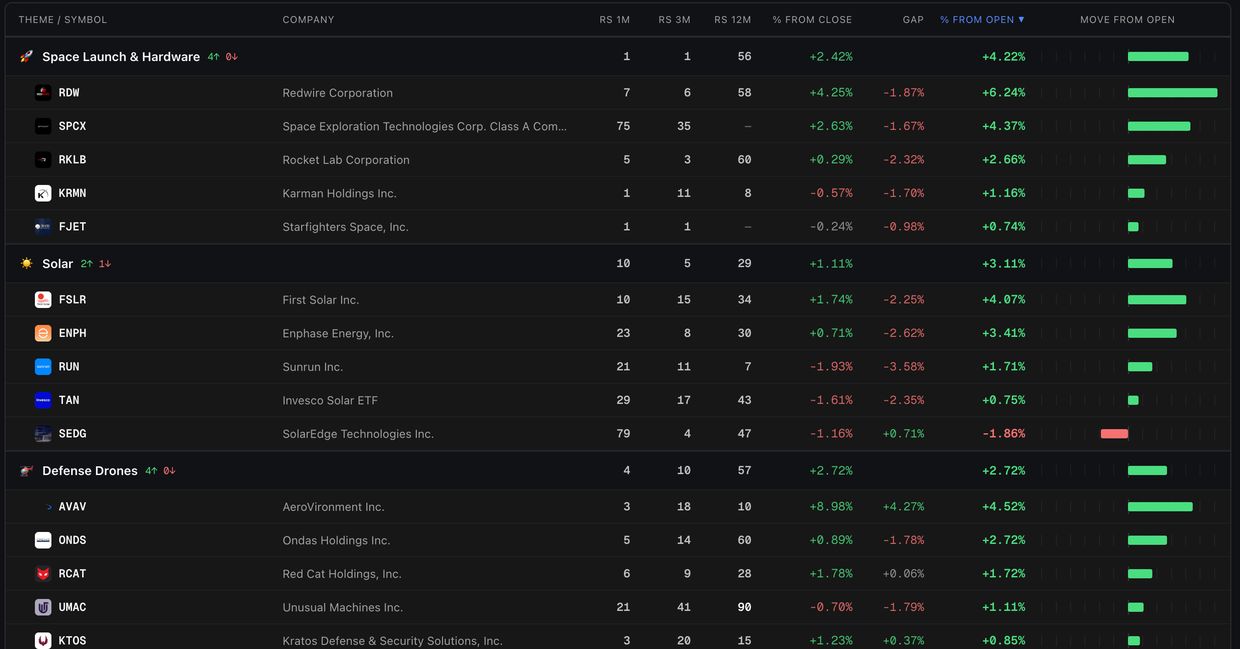The width and height of the screenshot is (1240, 649).
Task: Click the Invesco Solar ETF name
Action: pyautogui.click(x=330, y=401)
